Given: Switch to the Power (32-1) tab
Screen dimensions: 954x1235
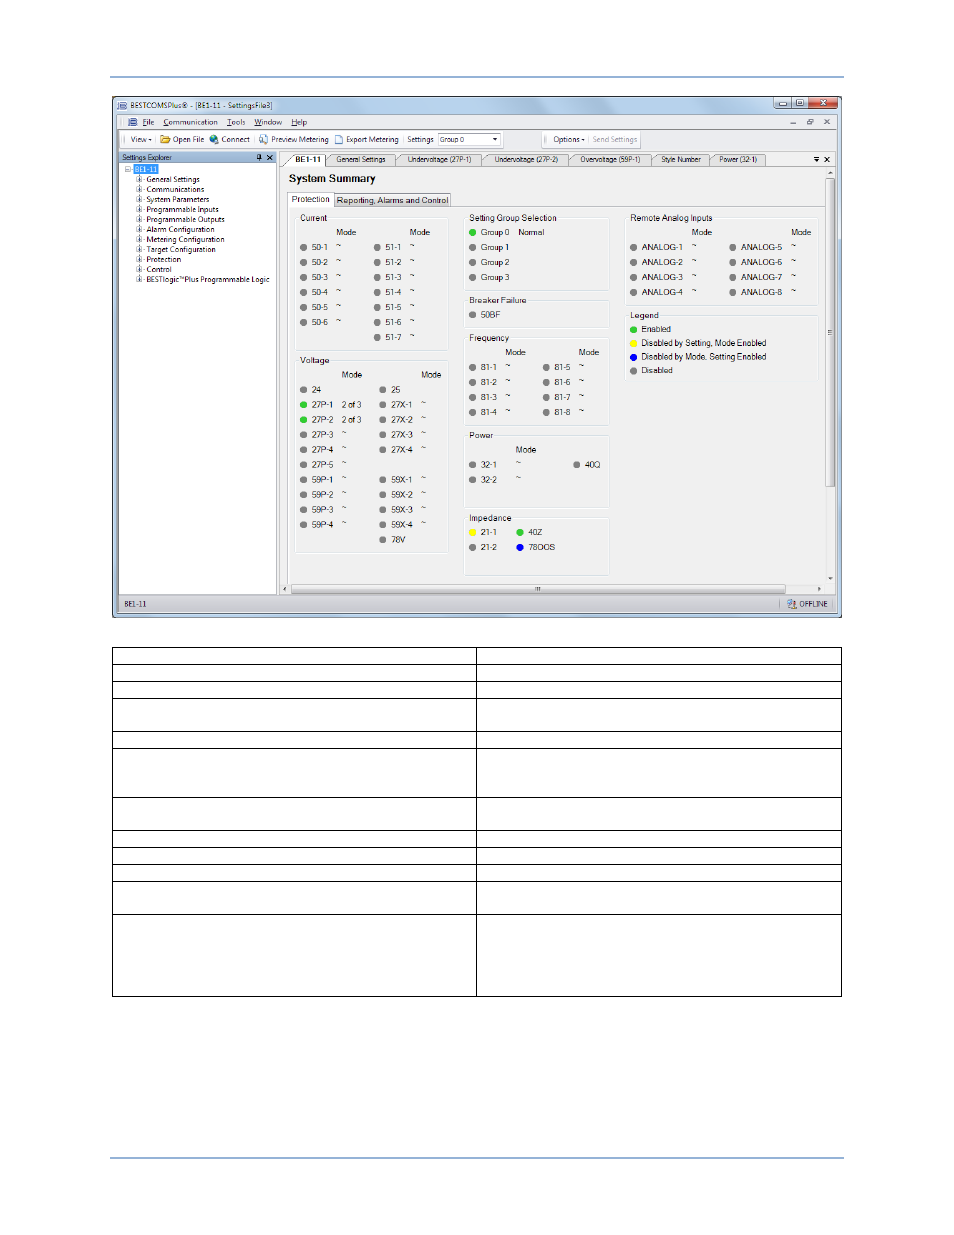Looking at the screenshot, I should coord(738,159).
